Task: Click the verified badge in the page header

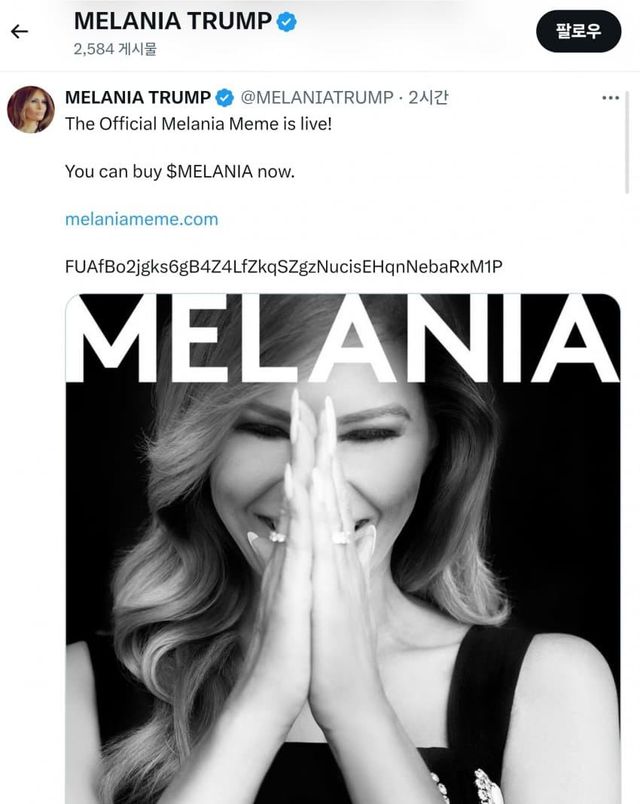Action: click(288, 21)
